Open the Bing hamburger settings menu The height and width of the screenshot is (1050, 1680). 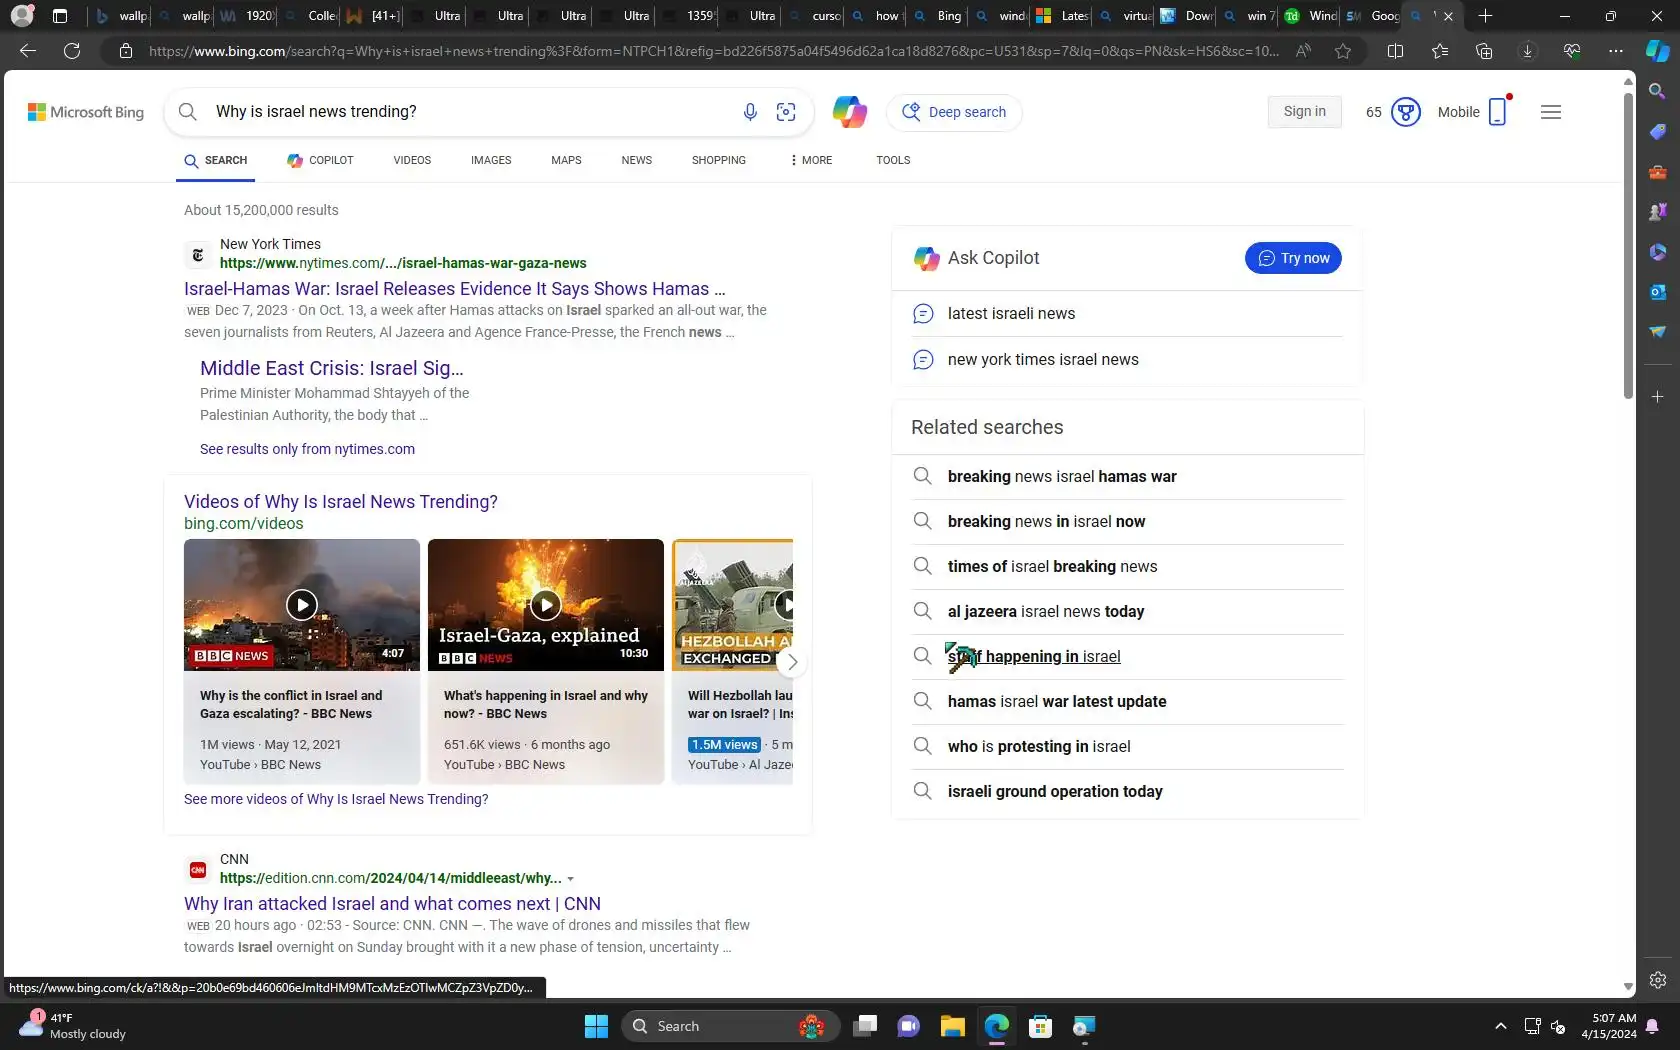click(x=1551, y=112)
